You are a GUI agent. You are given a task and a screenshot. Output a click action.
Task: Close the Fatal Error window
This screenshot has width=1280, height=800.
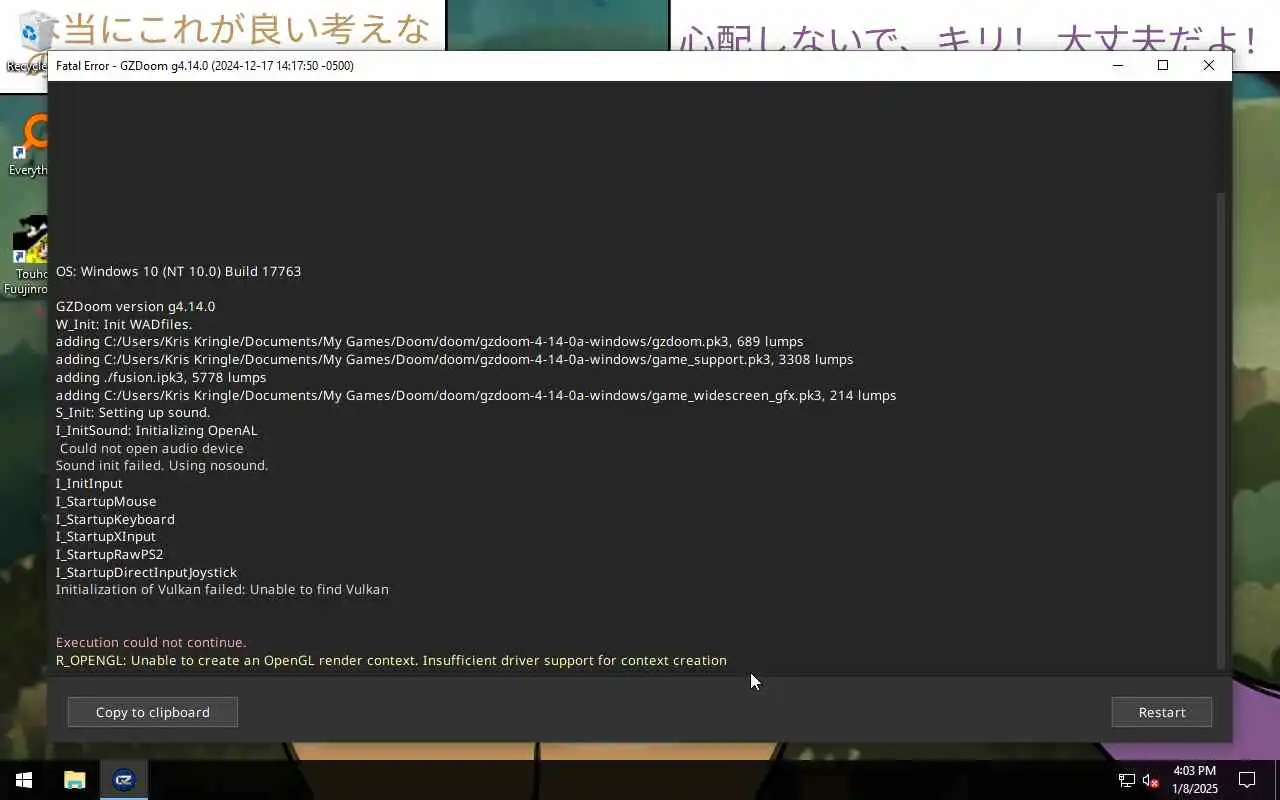[1209, 66]
